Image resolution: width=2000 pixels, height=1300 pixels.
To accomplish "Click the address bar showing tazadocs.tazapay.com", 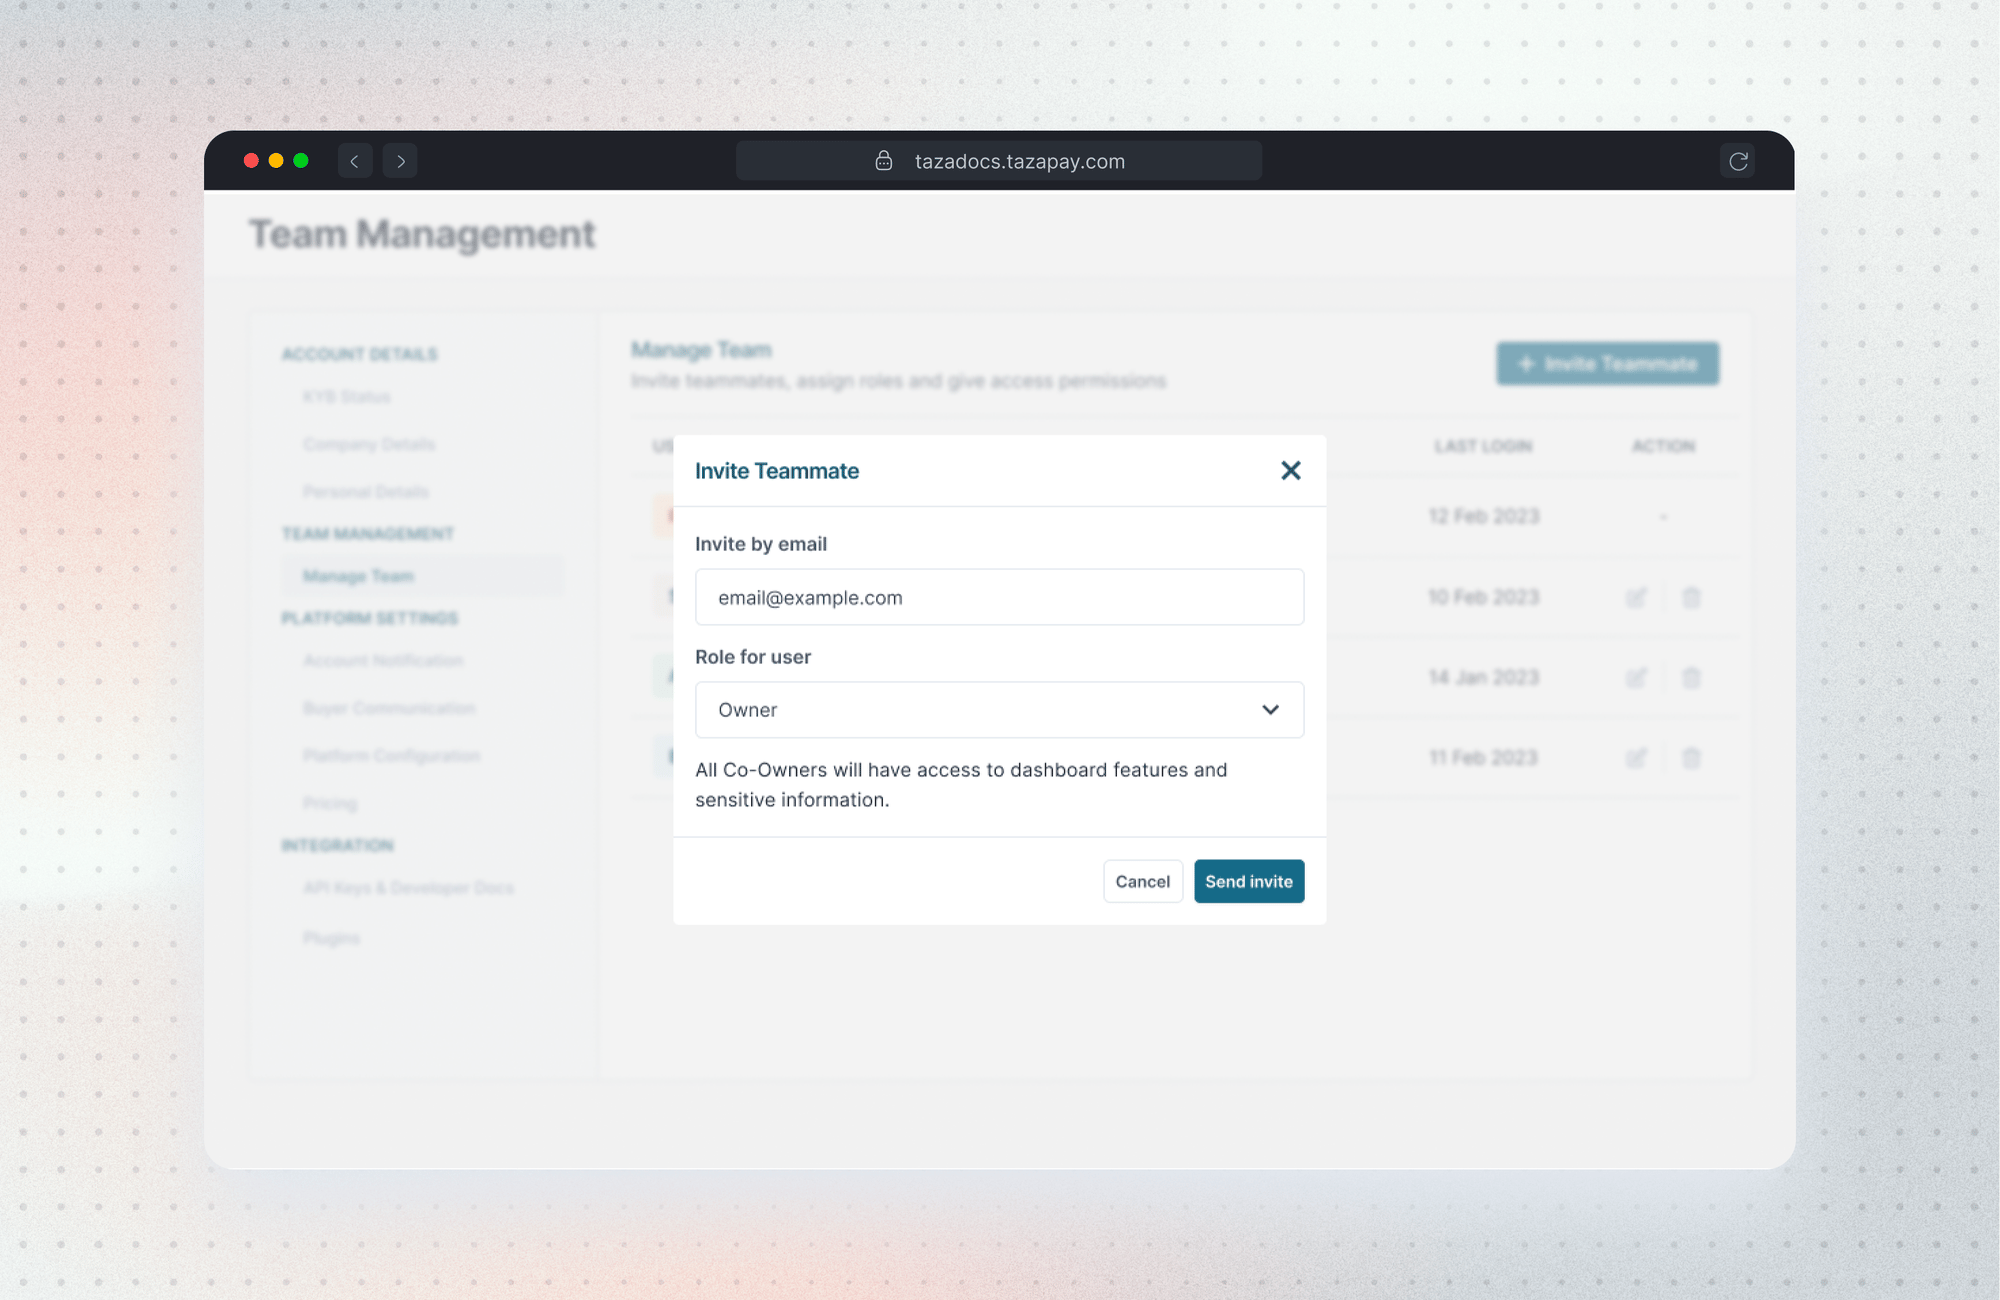I will (x=999, y=161).
